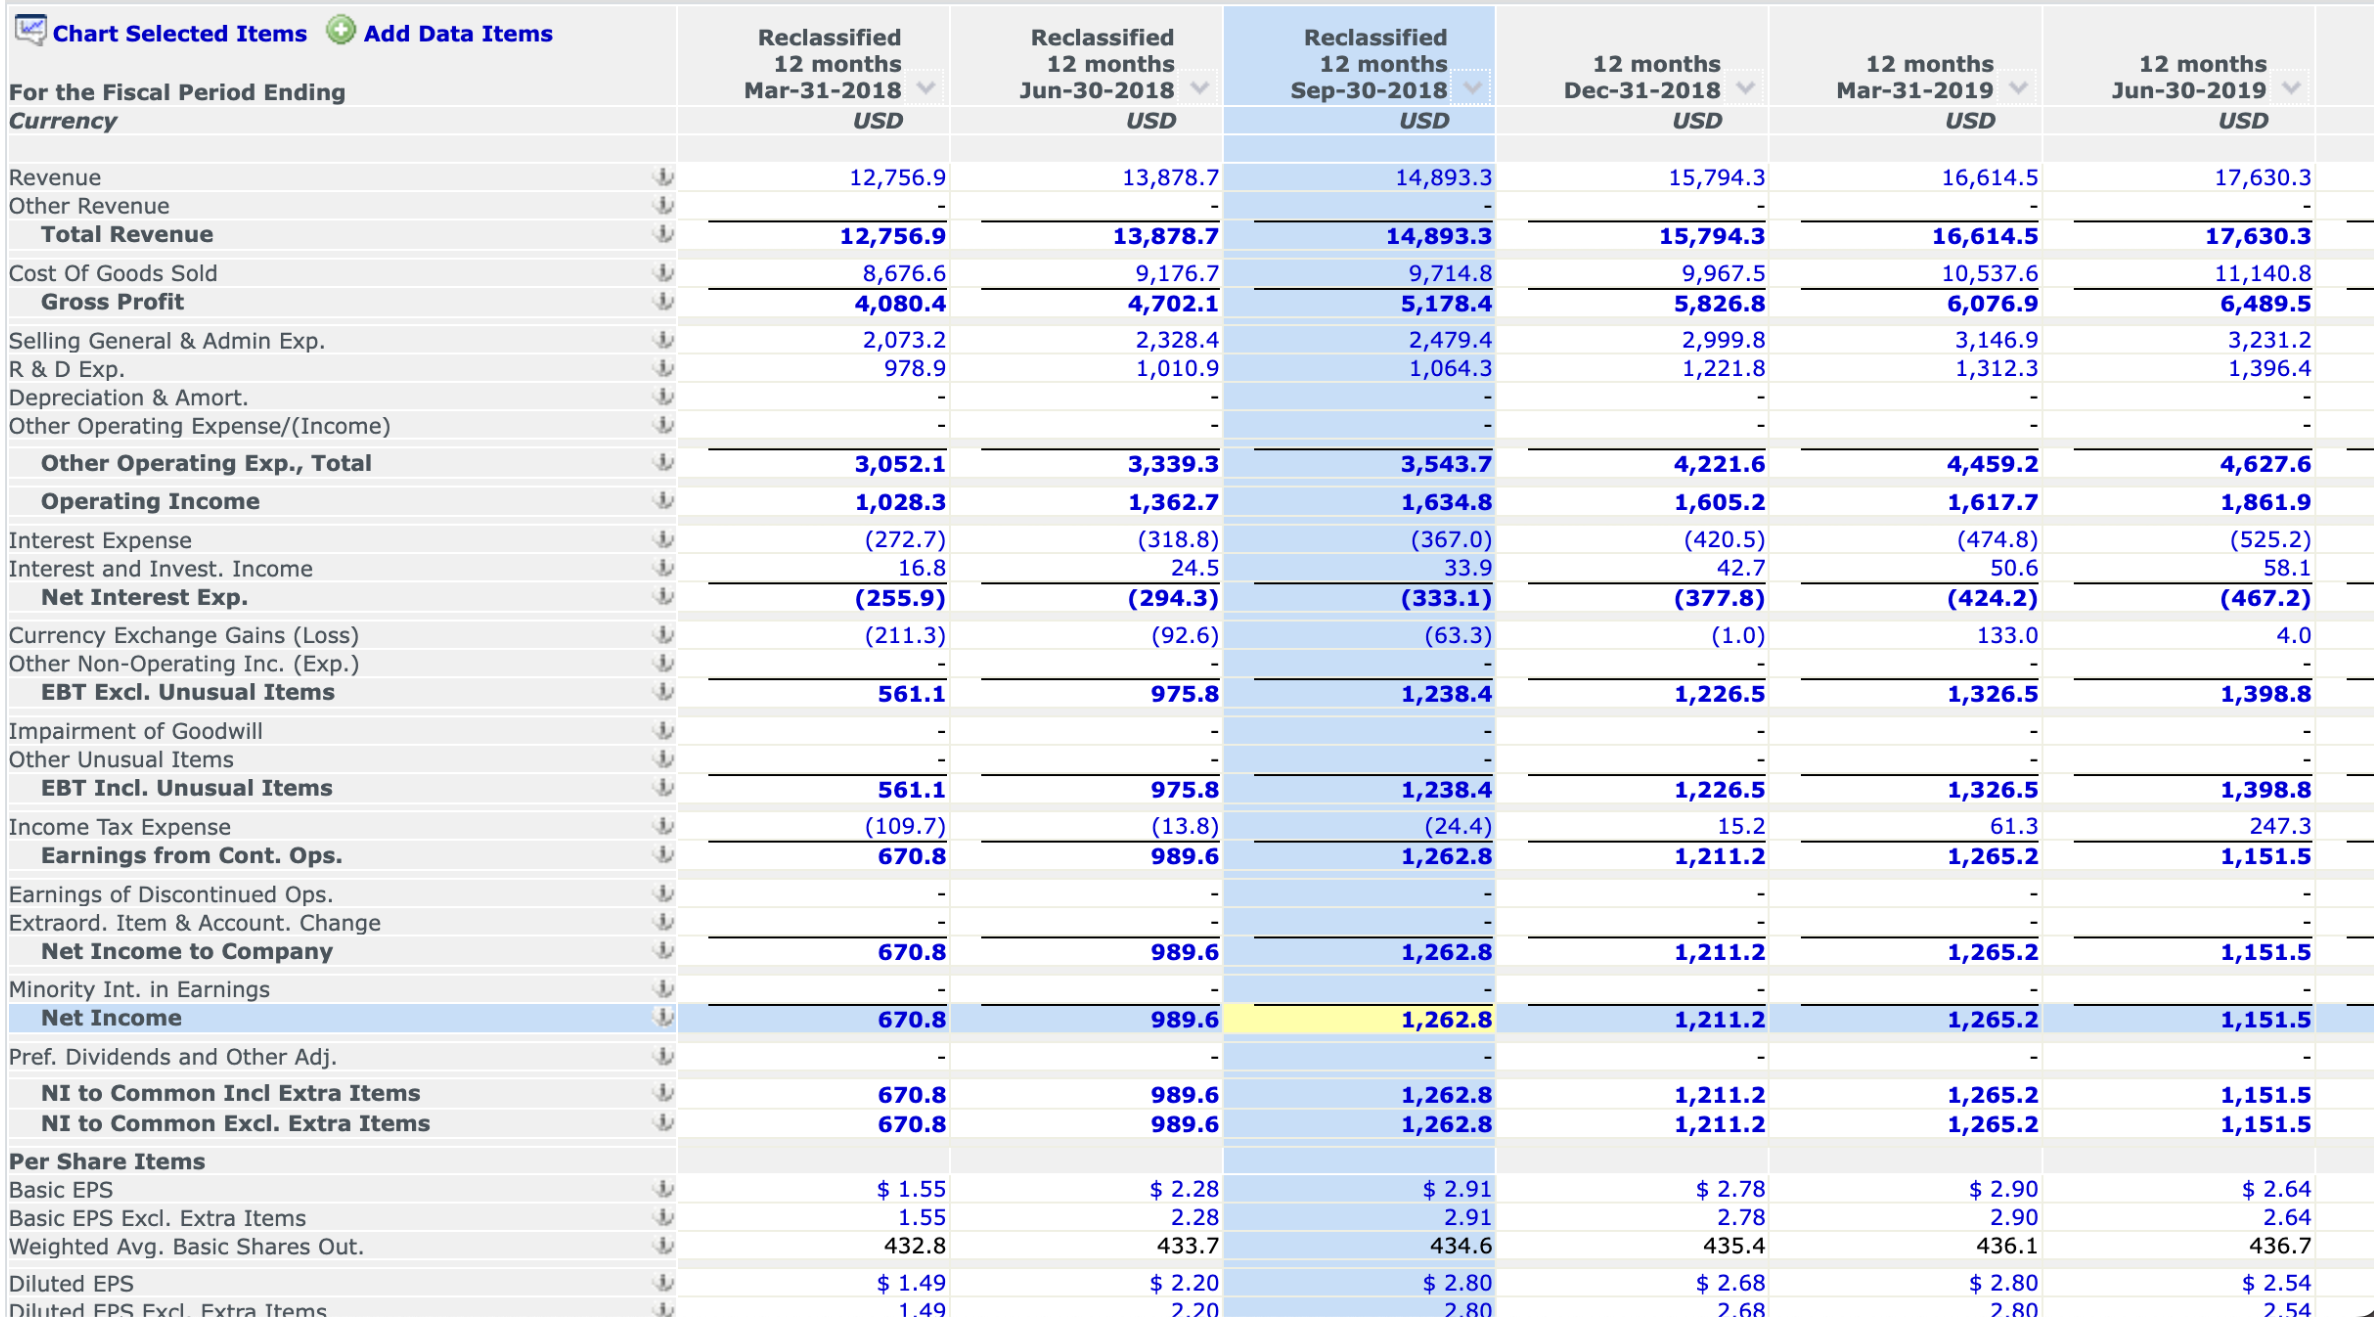The height and width of the screenshot is (1324, 2374).
Task: Click Cost Of Goods Sold value 9,176.7
Action: click(x=1176, y=274)
